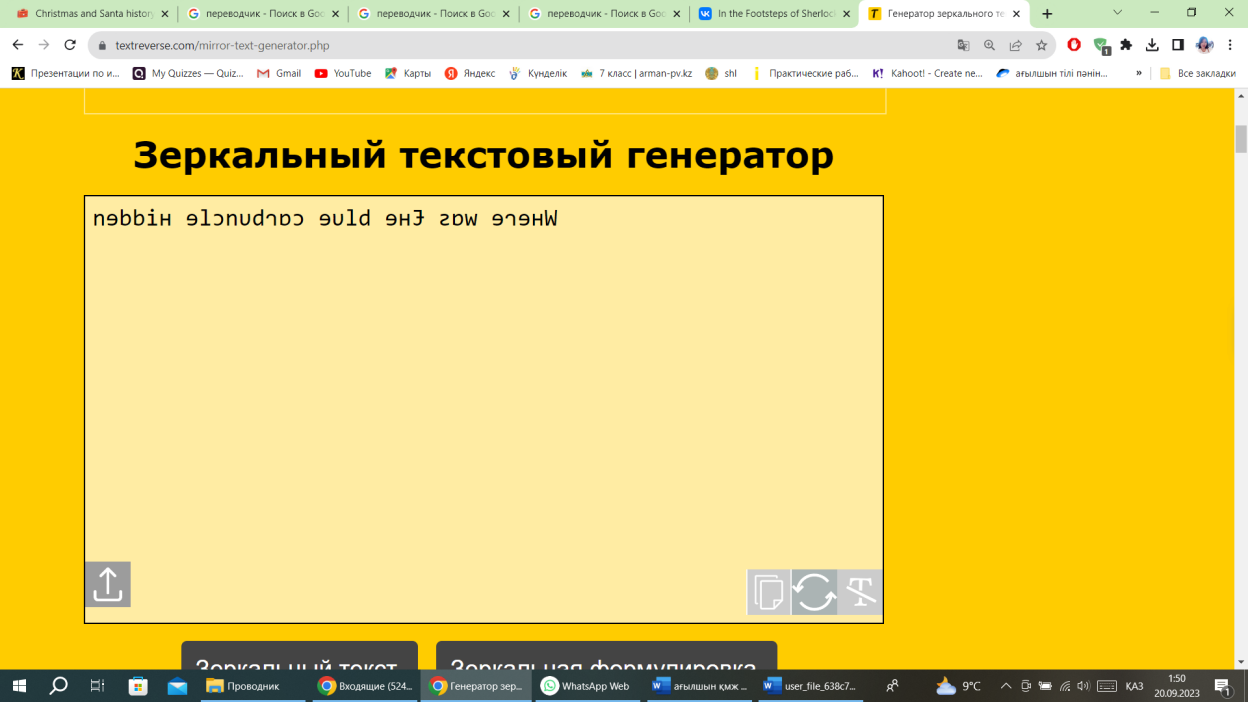Open the Windows Start menu
The image size is (1248, 702).
pyautogui.click(x=19, y=686)
